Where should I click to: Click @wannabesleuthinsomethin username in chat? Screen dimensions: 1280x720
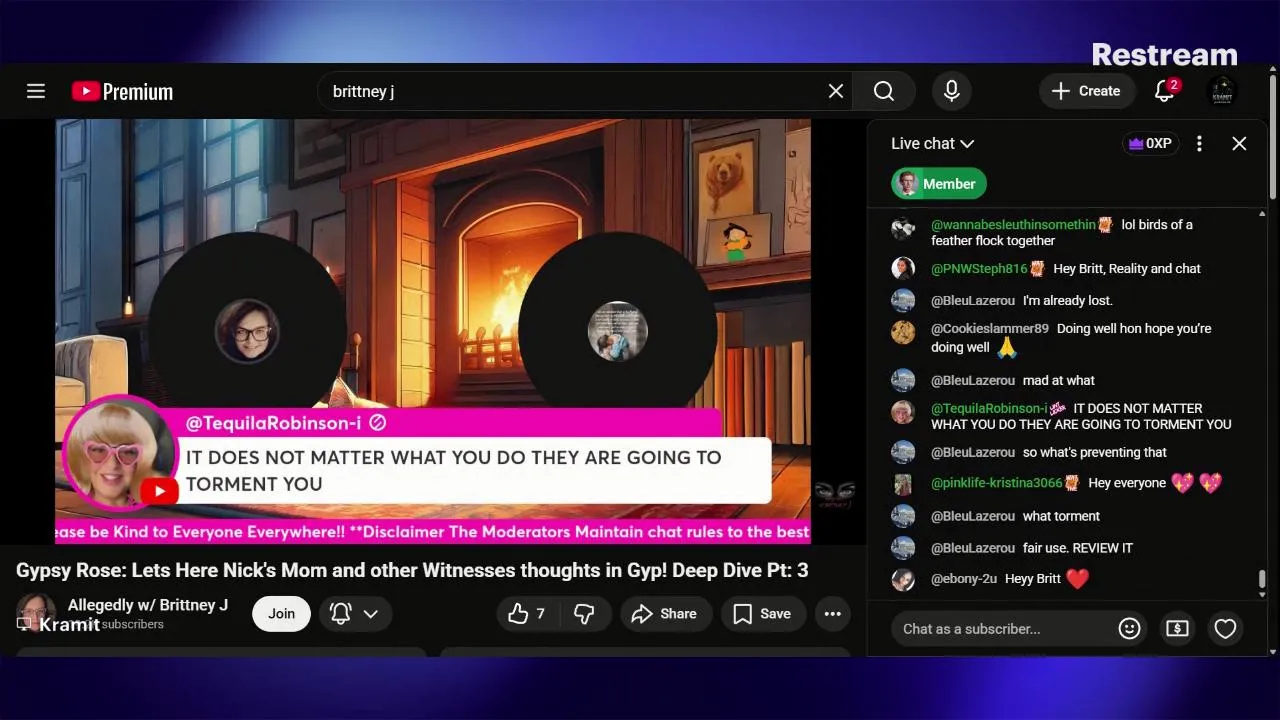tap(1013, 225)
